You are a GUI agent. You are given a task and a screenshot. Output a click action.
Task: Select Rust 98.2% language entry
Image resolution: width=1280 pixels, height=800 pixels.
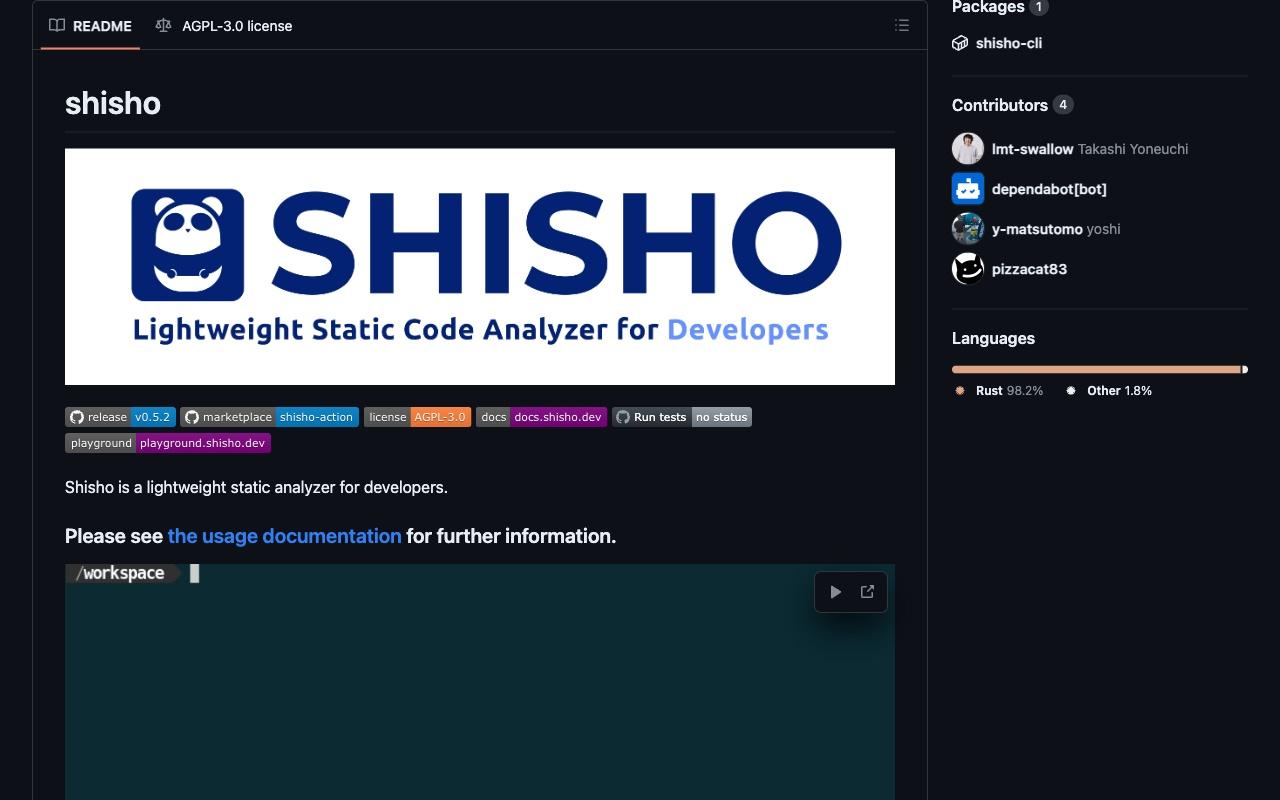1000,391
